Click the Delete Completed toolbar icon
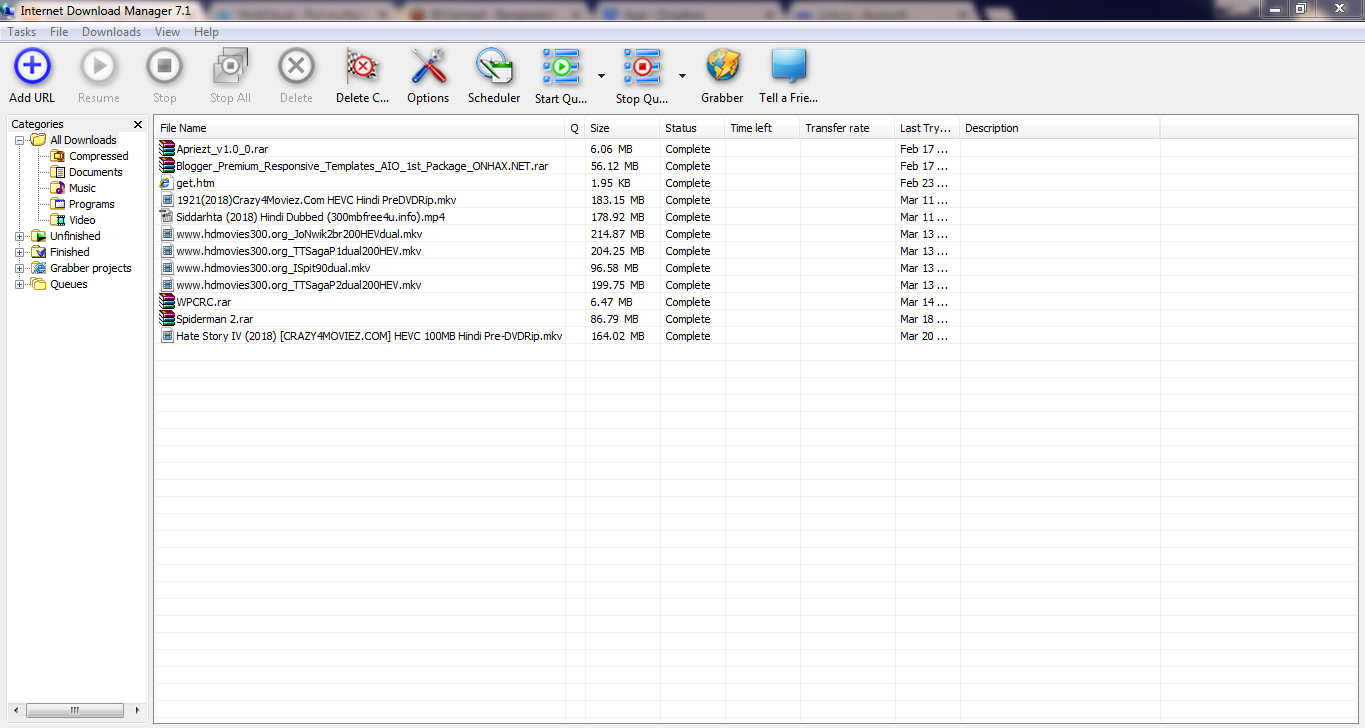1365x728 pixels. pos(362,68)
